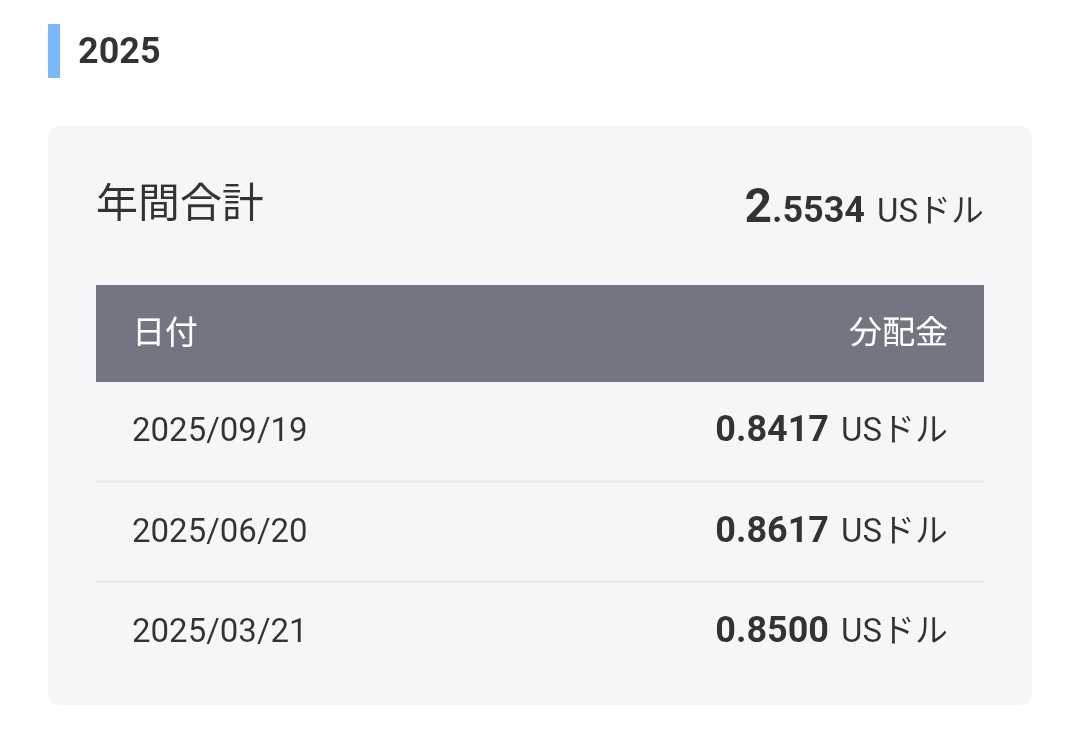This screenshot has width=1079, height=743.
Task: Click the .5534 decimals of annual total
Action: 819,210
